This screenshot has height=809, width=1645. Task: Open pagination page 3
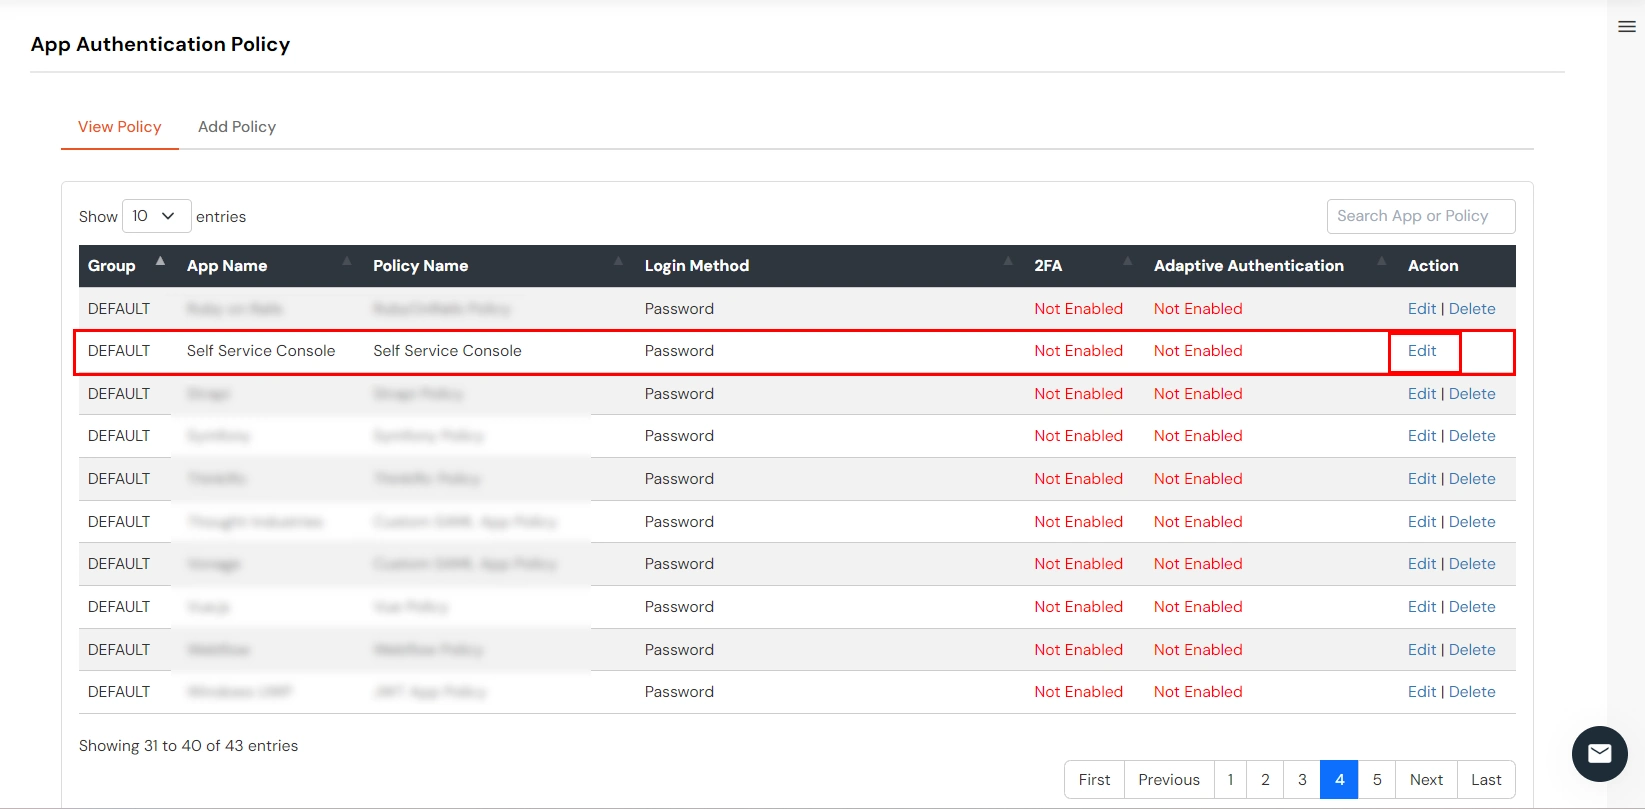(1302, 780)
